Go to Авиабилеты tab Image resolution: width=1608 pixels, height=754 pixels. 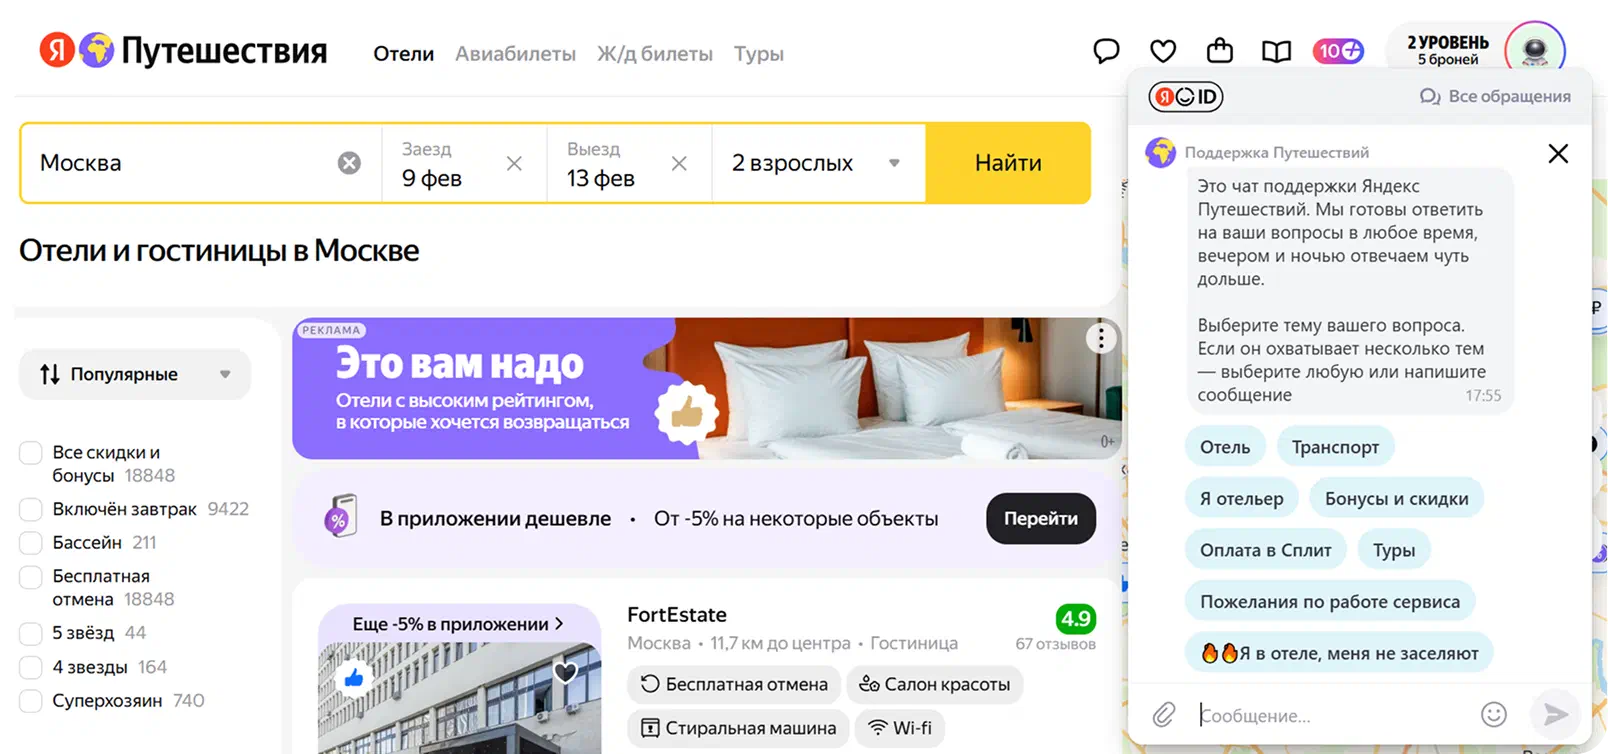(516, 54)
